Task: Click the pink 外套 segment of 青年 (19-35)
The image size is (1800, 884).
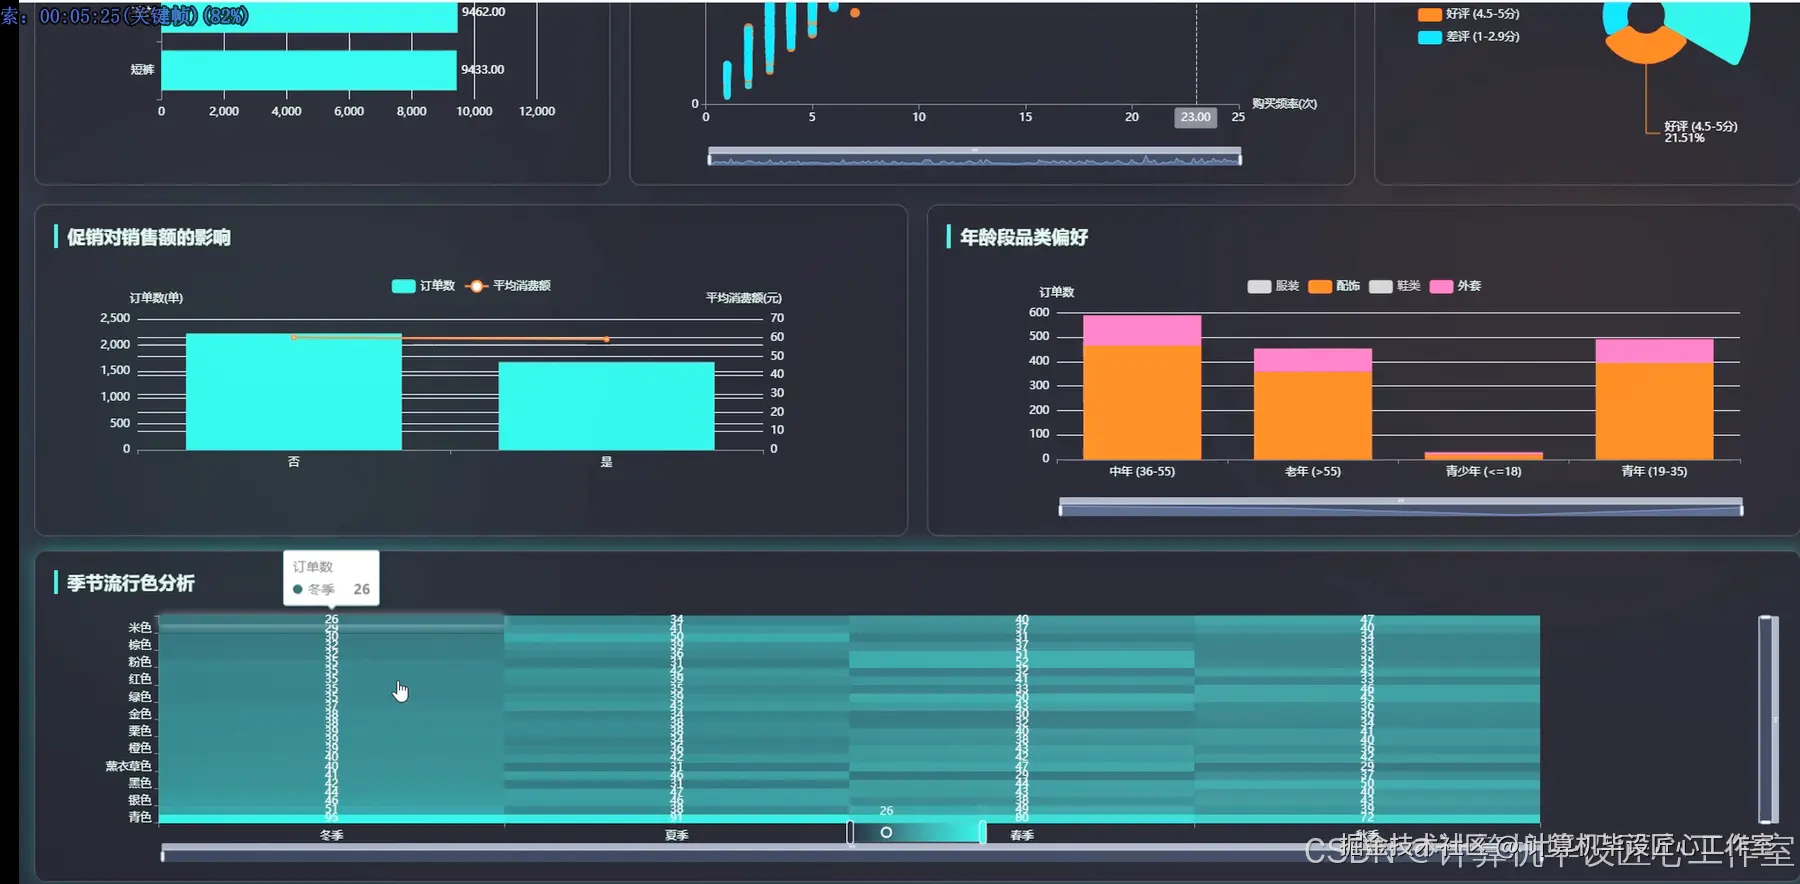Action: [x=1654, y=351]
